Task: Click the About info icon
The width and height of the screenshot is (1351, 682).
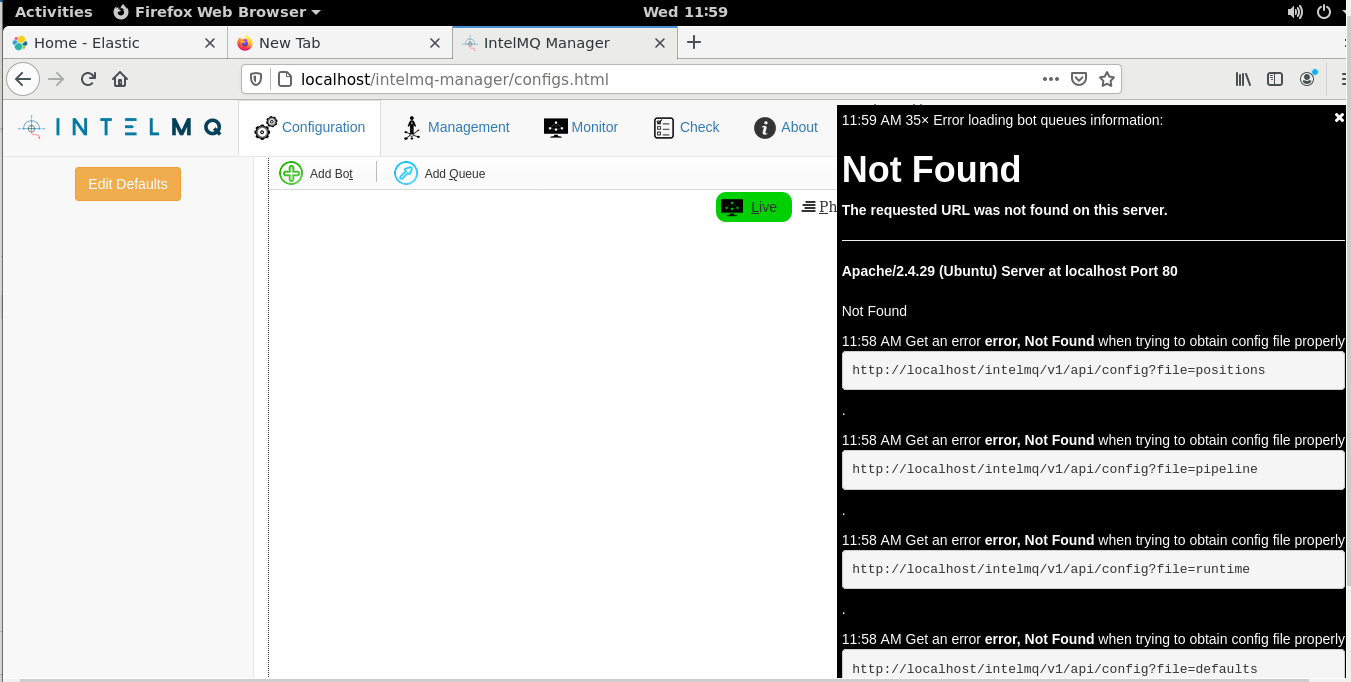Action: pyautogui.click(x=765, y=128)
